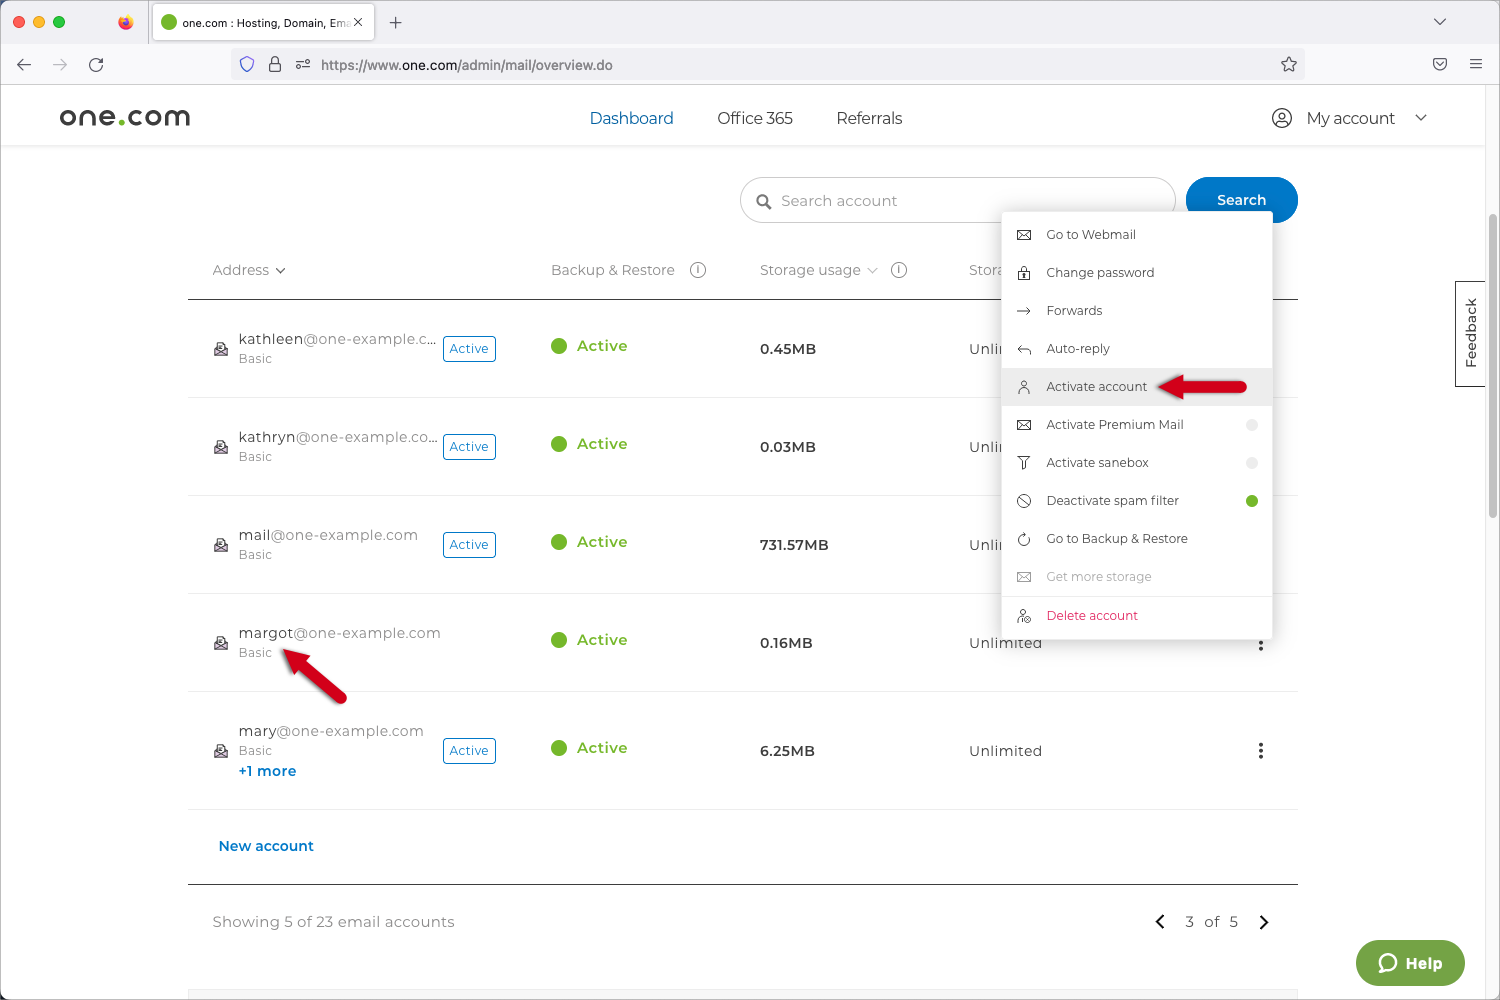Toggle Activate Premium Mail switch indicator
The image size is (1500, 1000).
1251,425
